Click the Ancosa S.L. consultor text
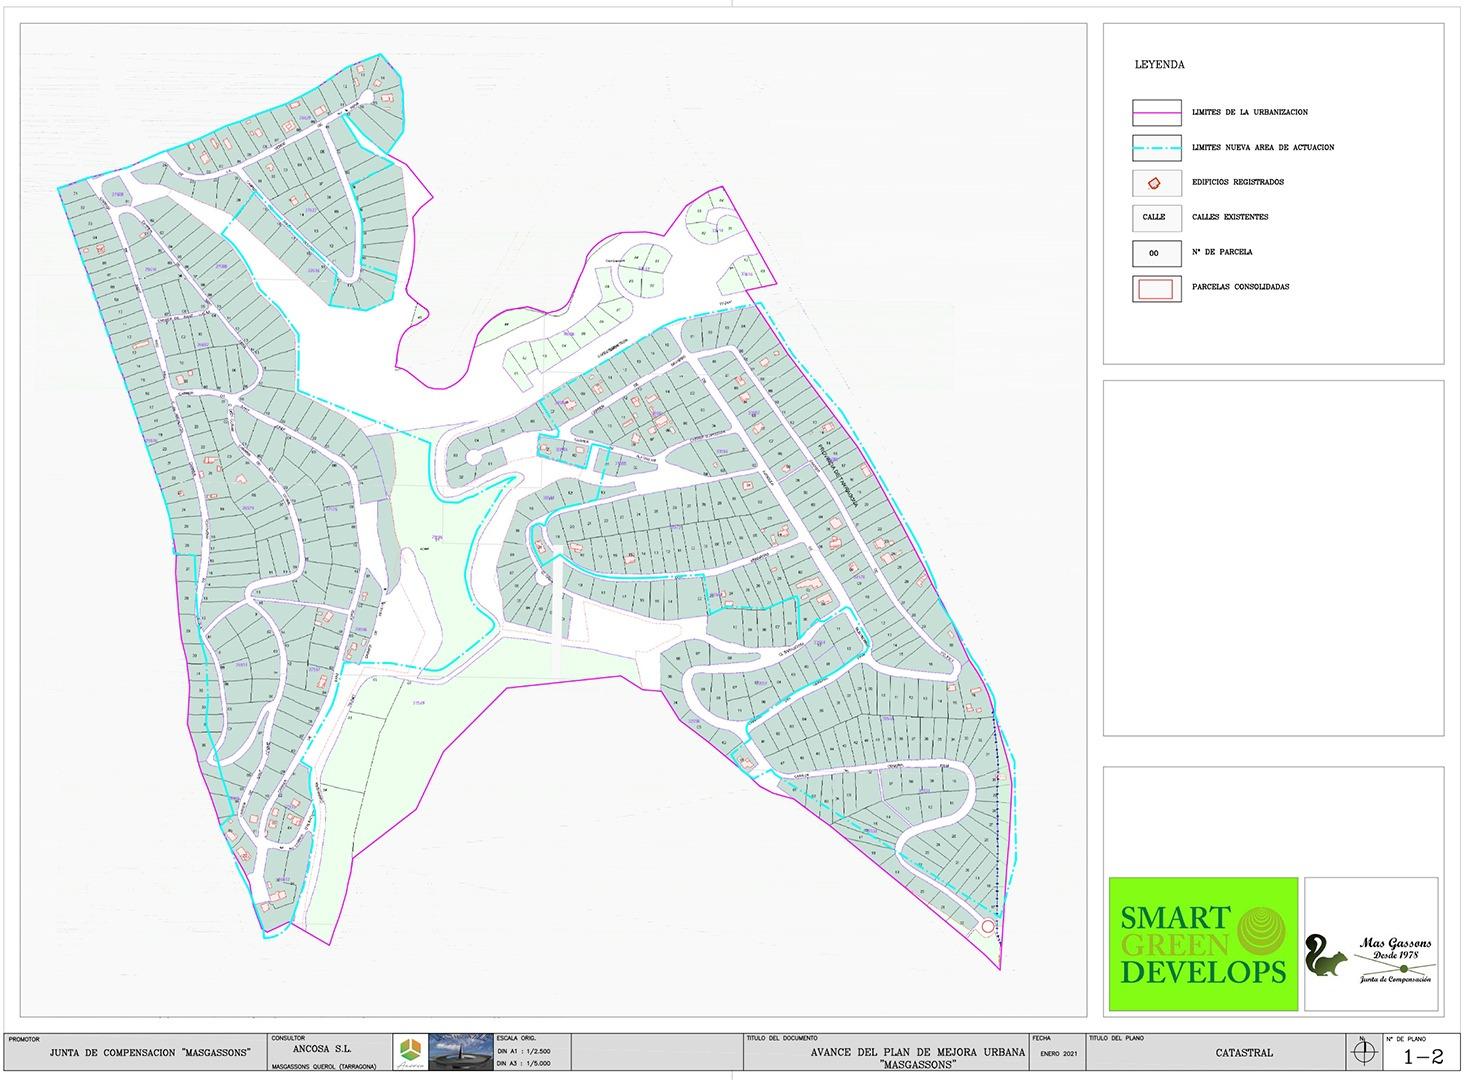Viewport: 1471px width, 1080px height. click(320, 1050)
